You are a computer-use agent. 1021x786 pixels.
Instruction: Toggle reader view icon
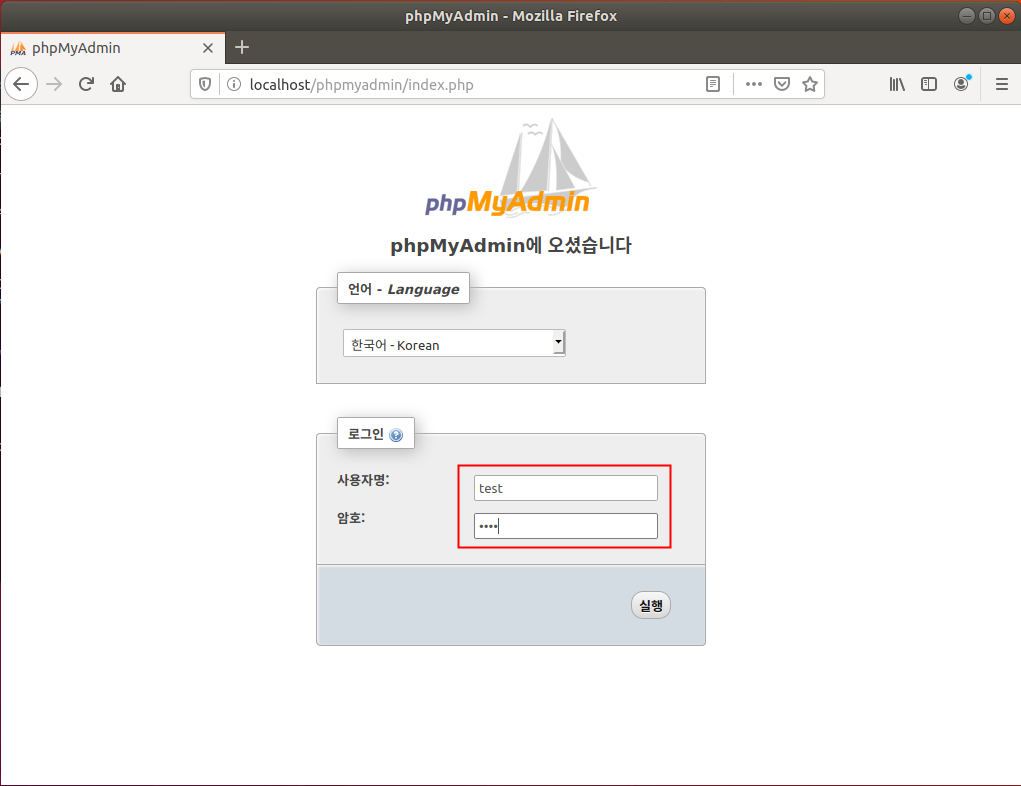pos(713,84)
